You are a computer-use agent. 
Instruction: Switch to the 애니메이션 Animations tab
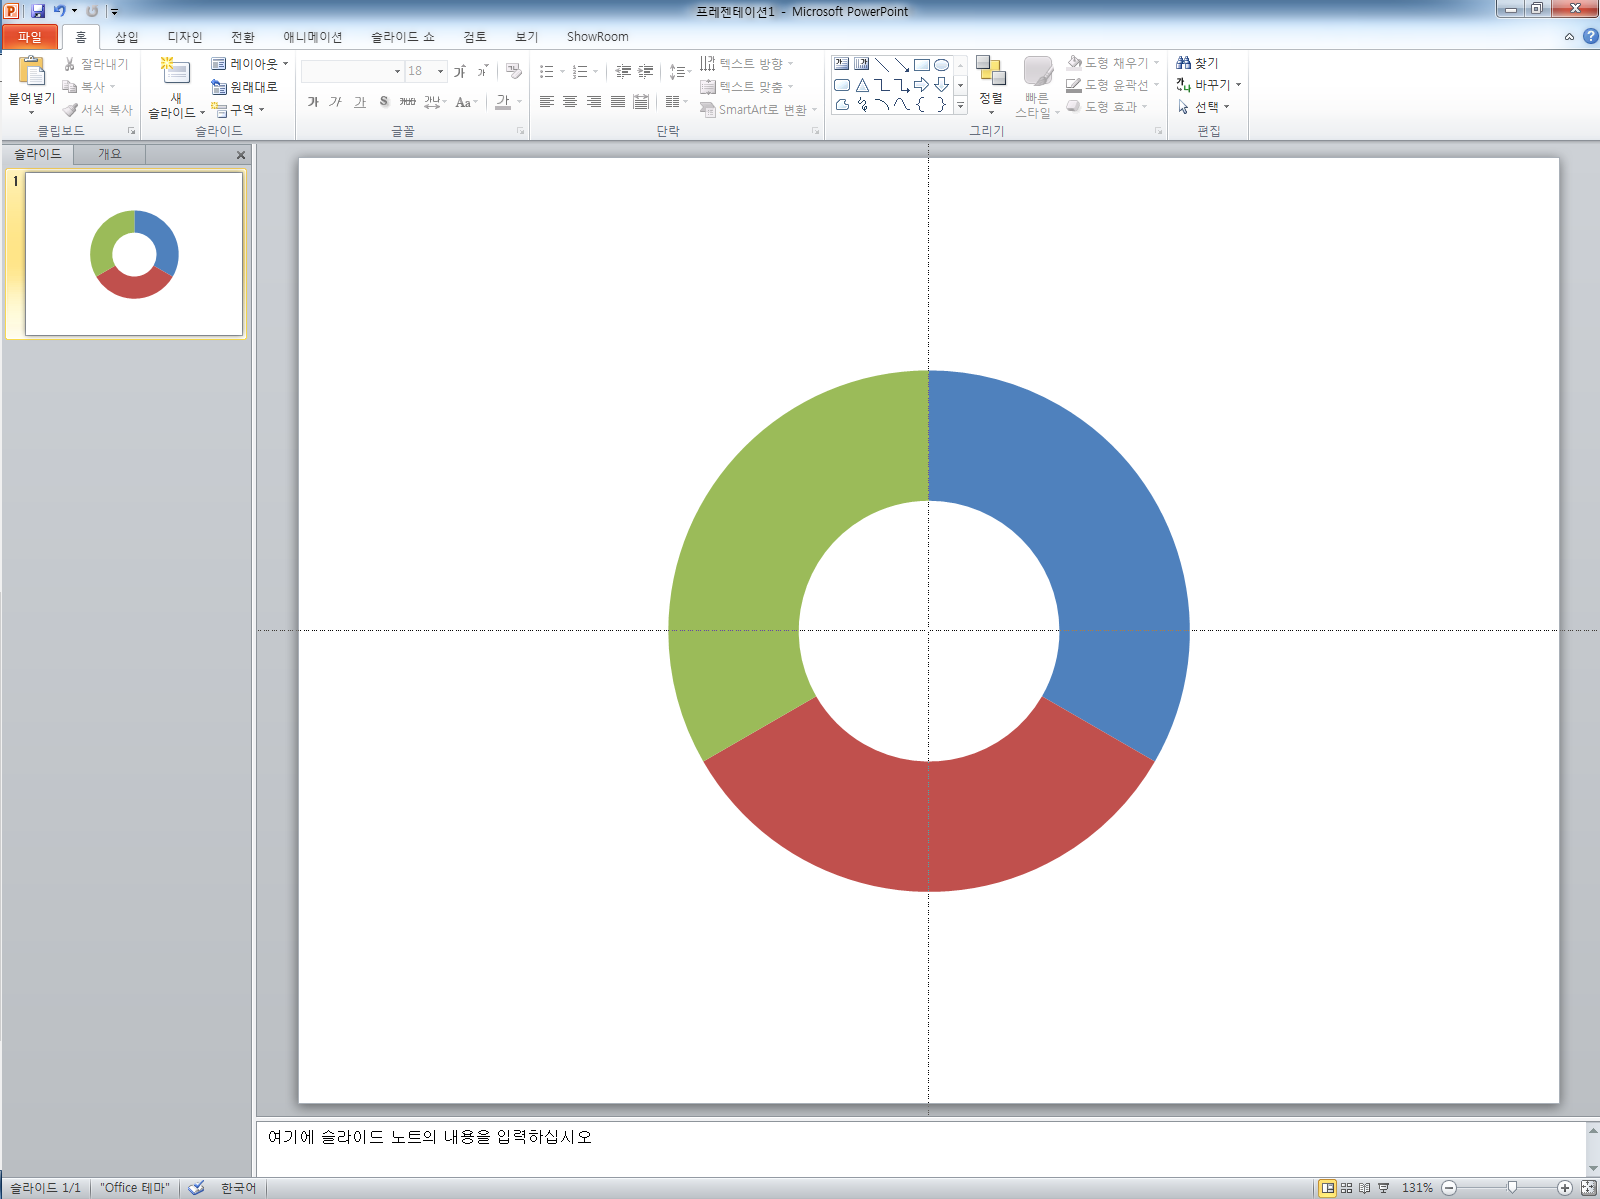(x=313, y=37)
